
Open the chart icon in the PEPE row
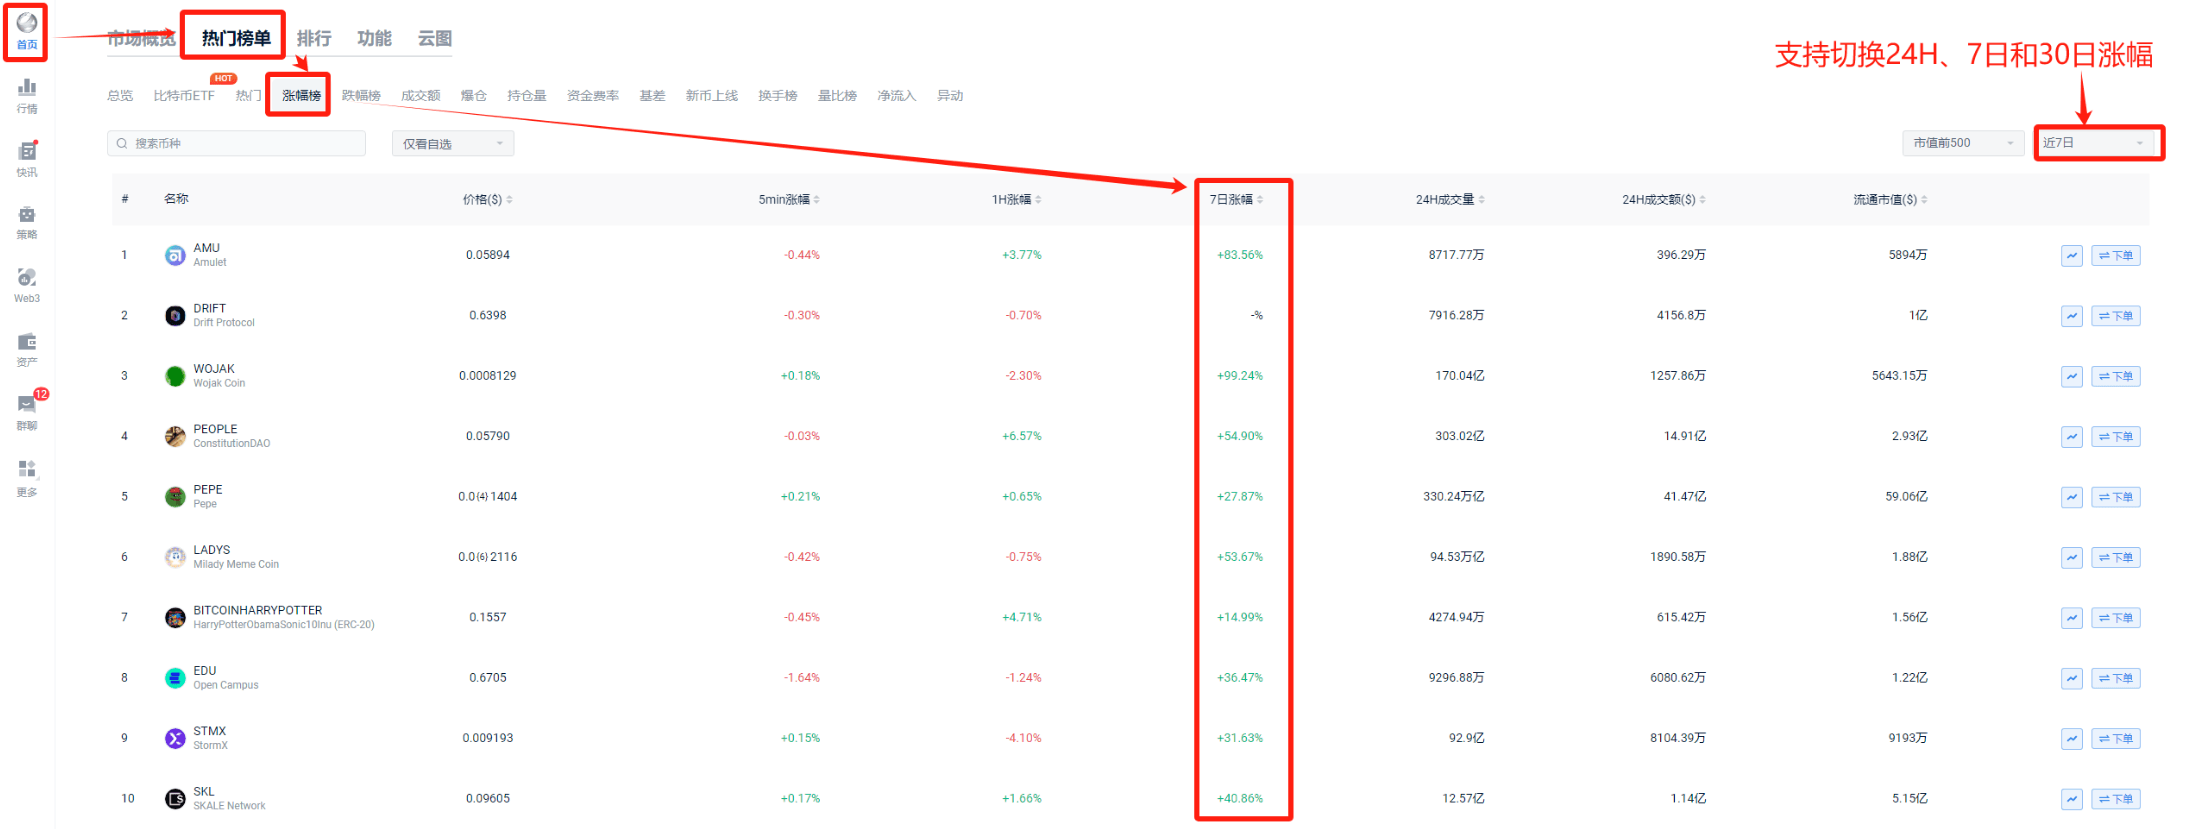pos(2072,497)
